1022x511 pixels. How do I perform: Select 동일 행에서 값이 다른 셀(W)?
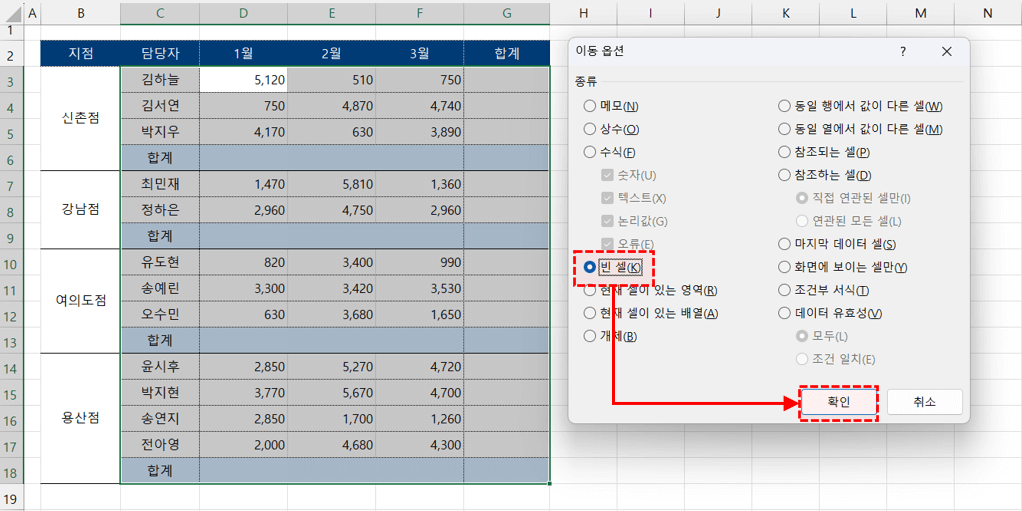(860, 106)
